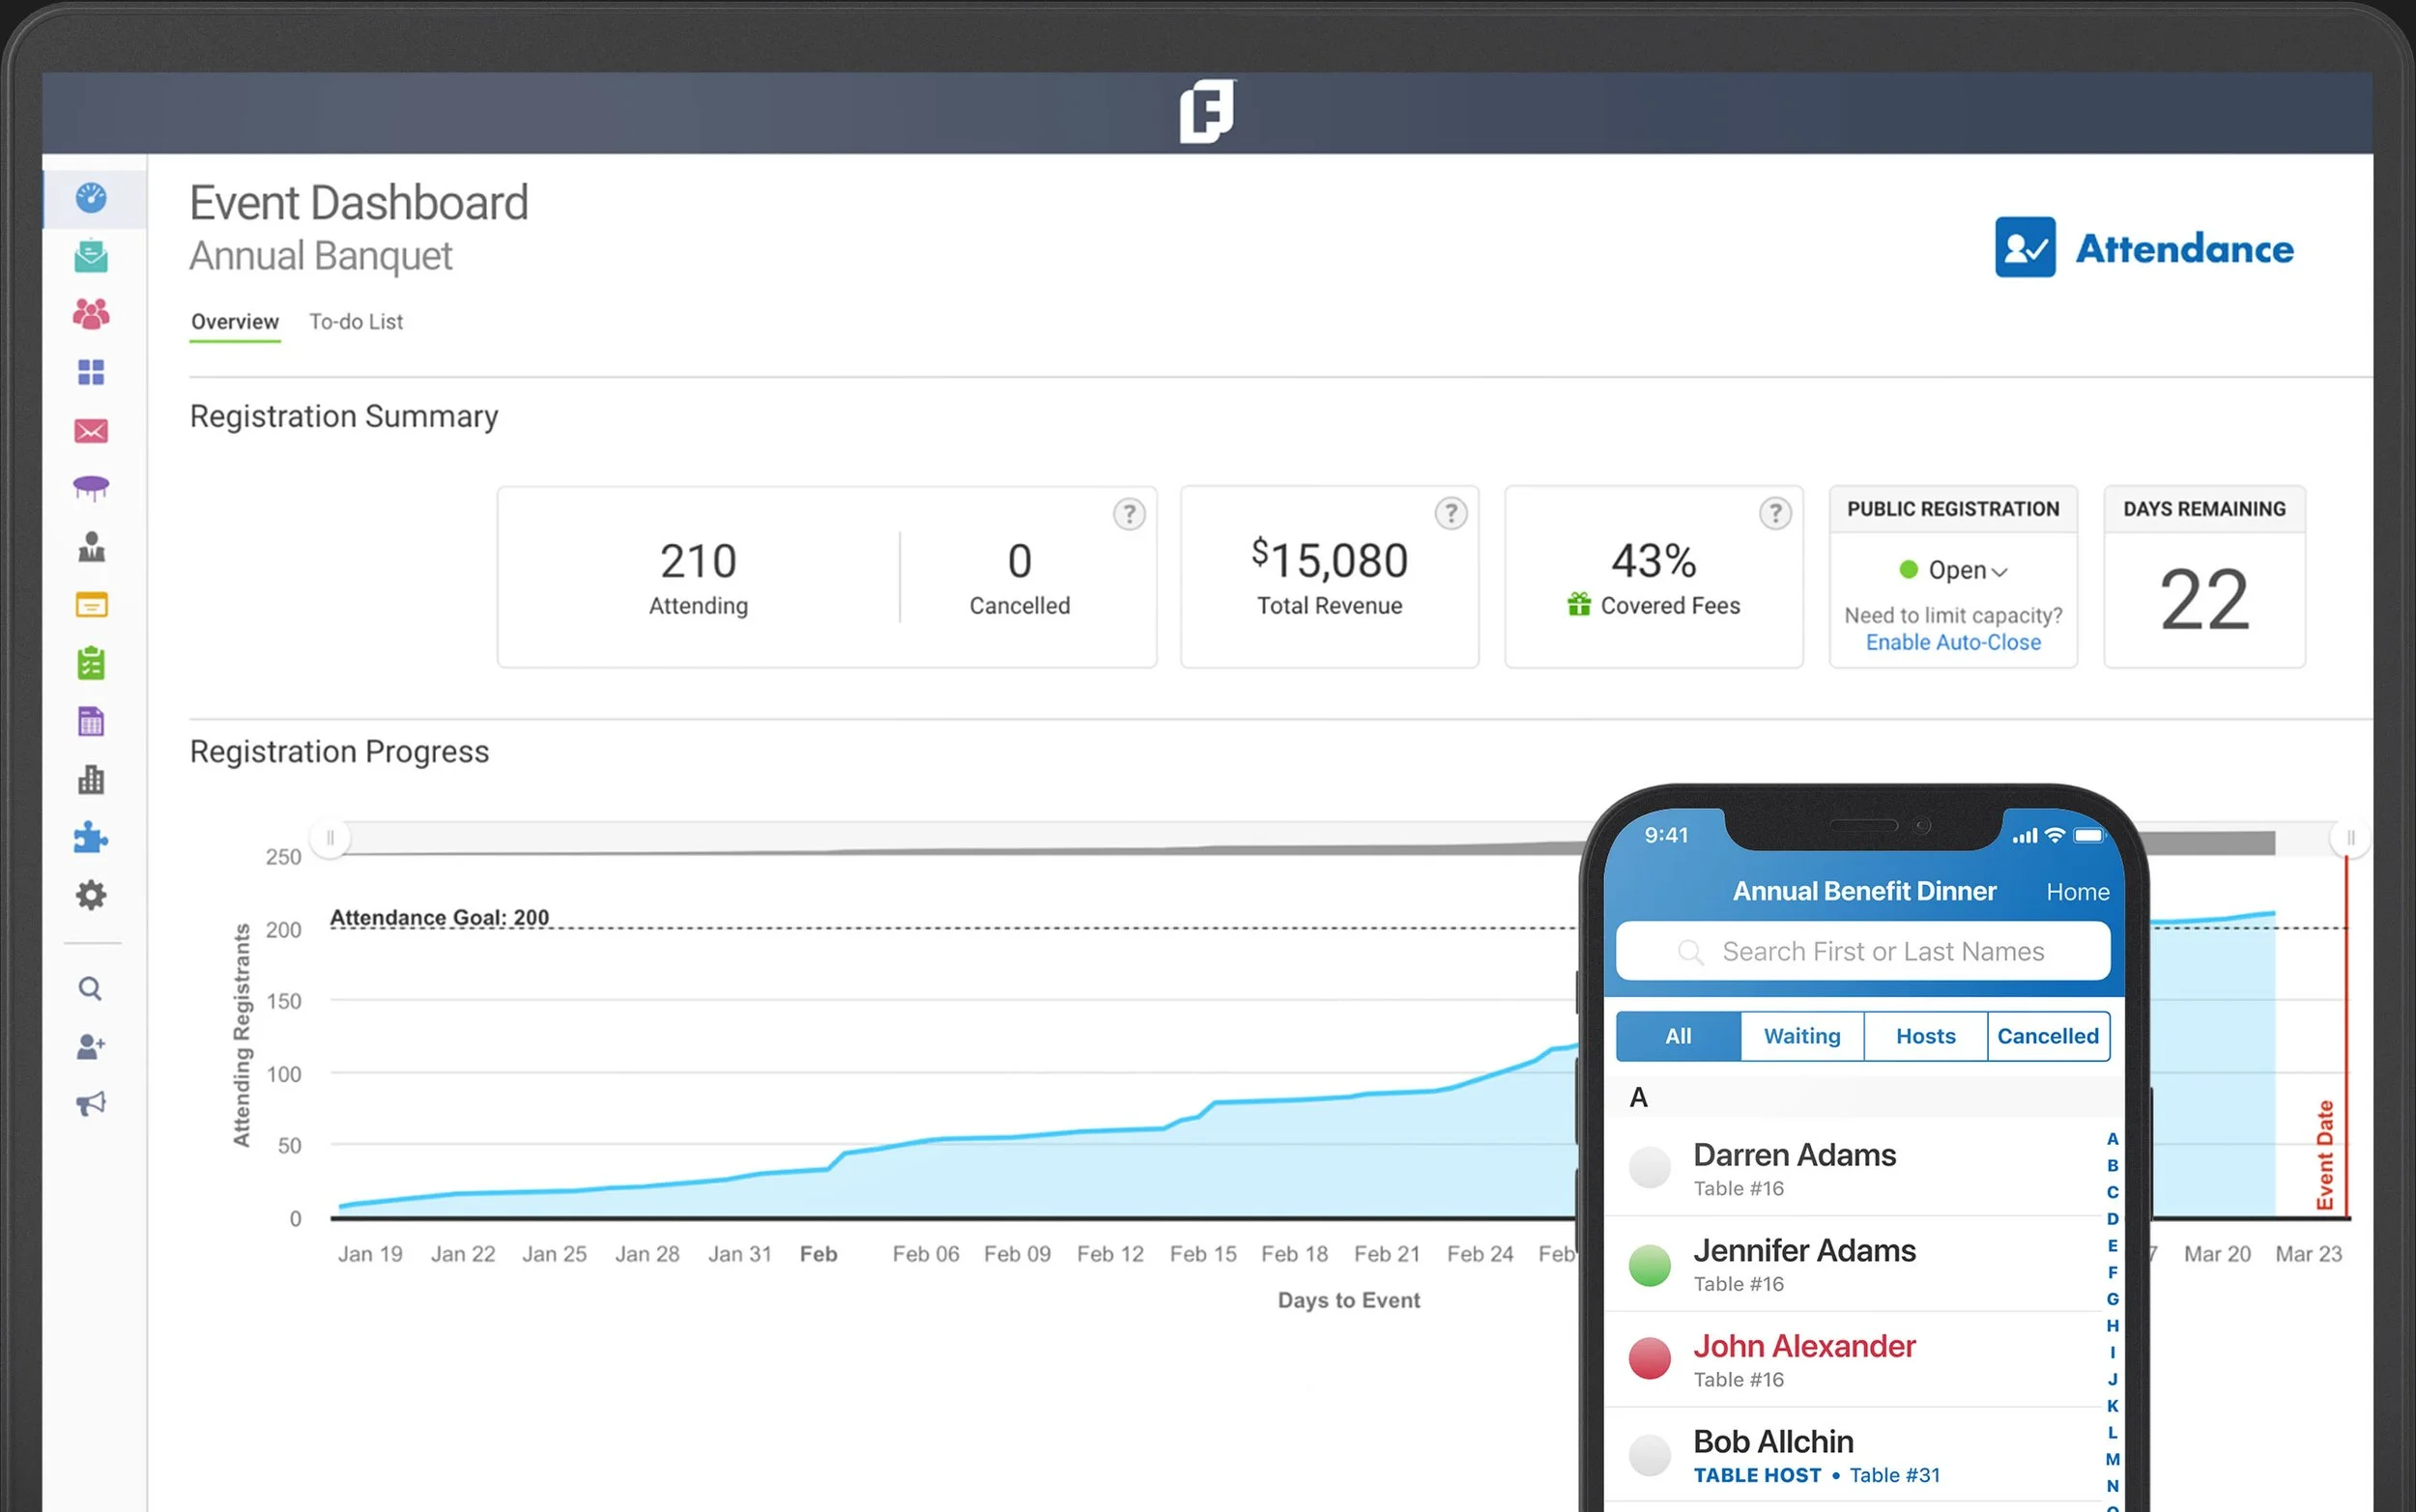This screenshot has width=2416, height=1512.
Task: Open the purple table seating icon
Action: 91,488
